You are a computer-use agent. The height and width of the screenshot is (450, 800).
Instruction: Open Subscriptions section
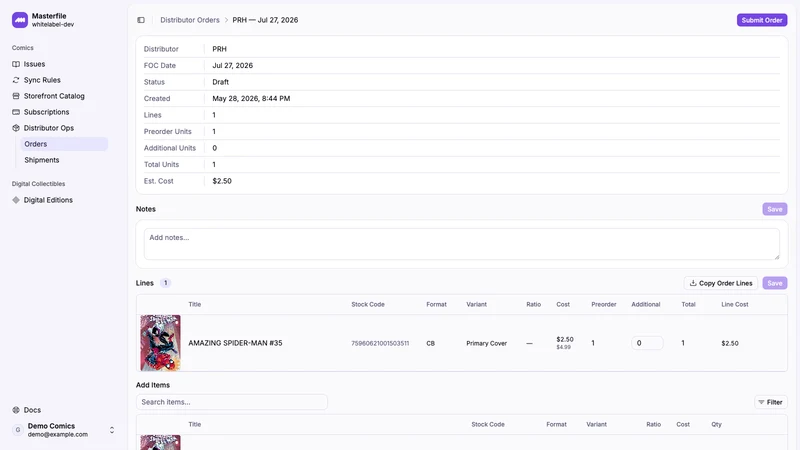pos(46,112)
